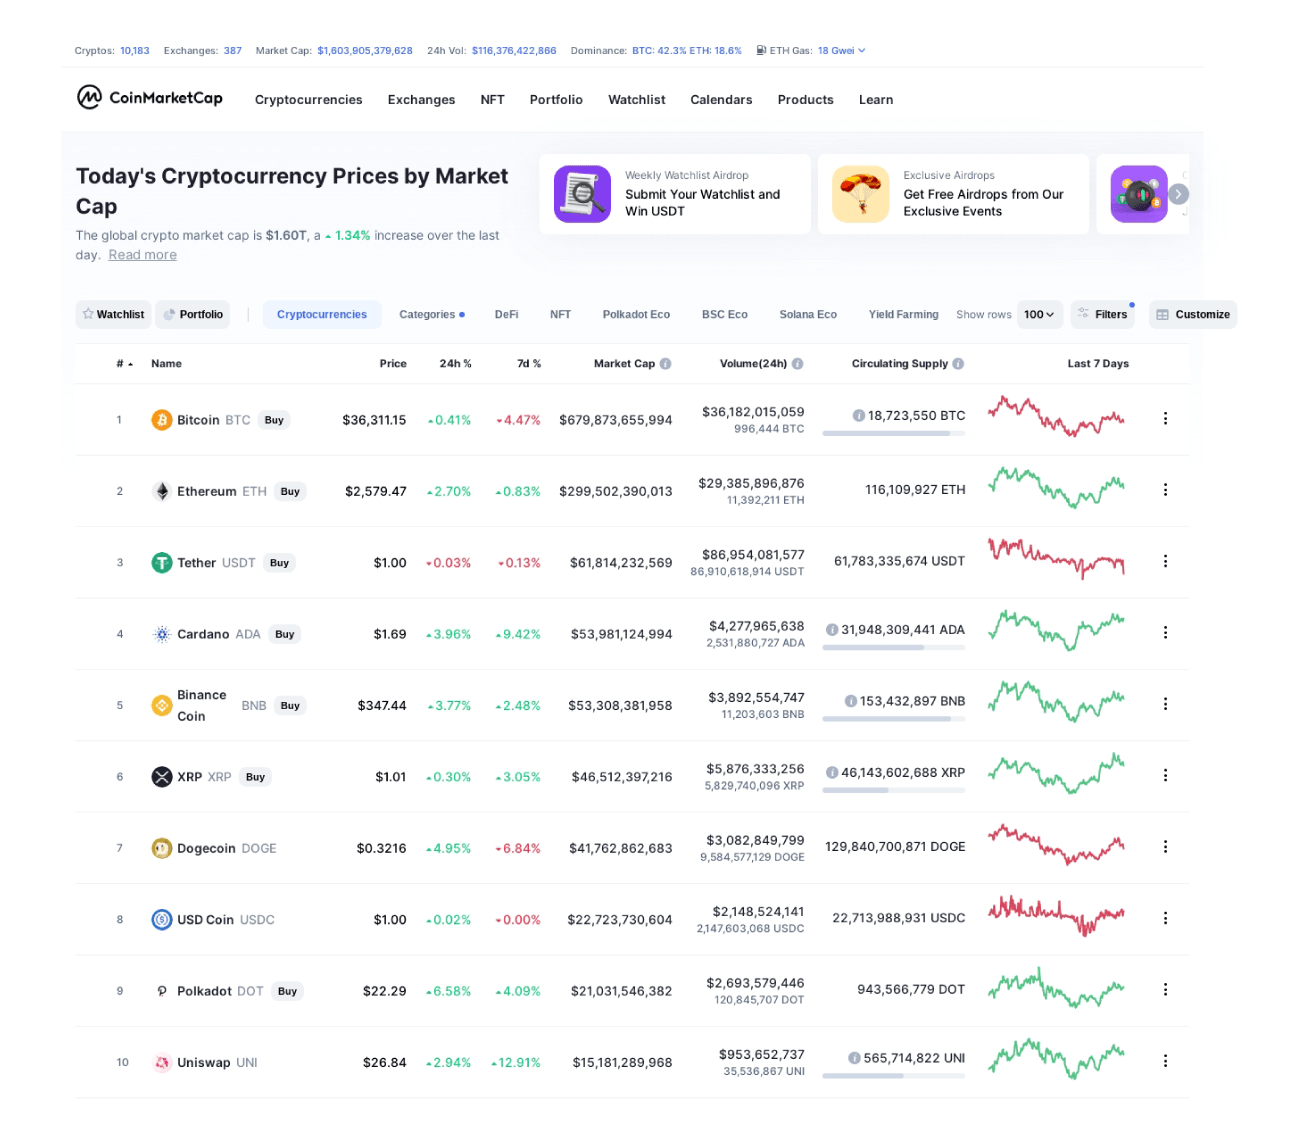Image resolution: width=1294 pixels, height=1124 pixels.
Task: Toggle the Watchlist star button
Action: coord(113,314)
